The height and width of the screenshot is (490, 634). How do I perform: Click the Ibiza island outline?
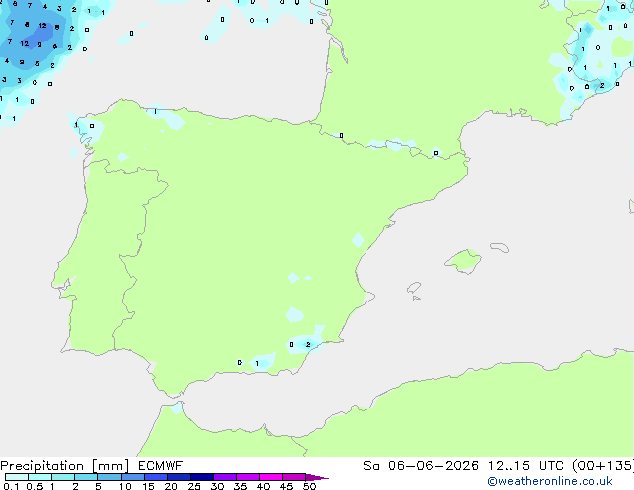414,288
